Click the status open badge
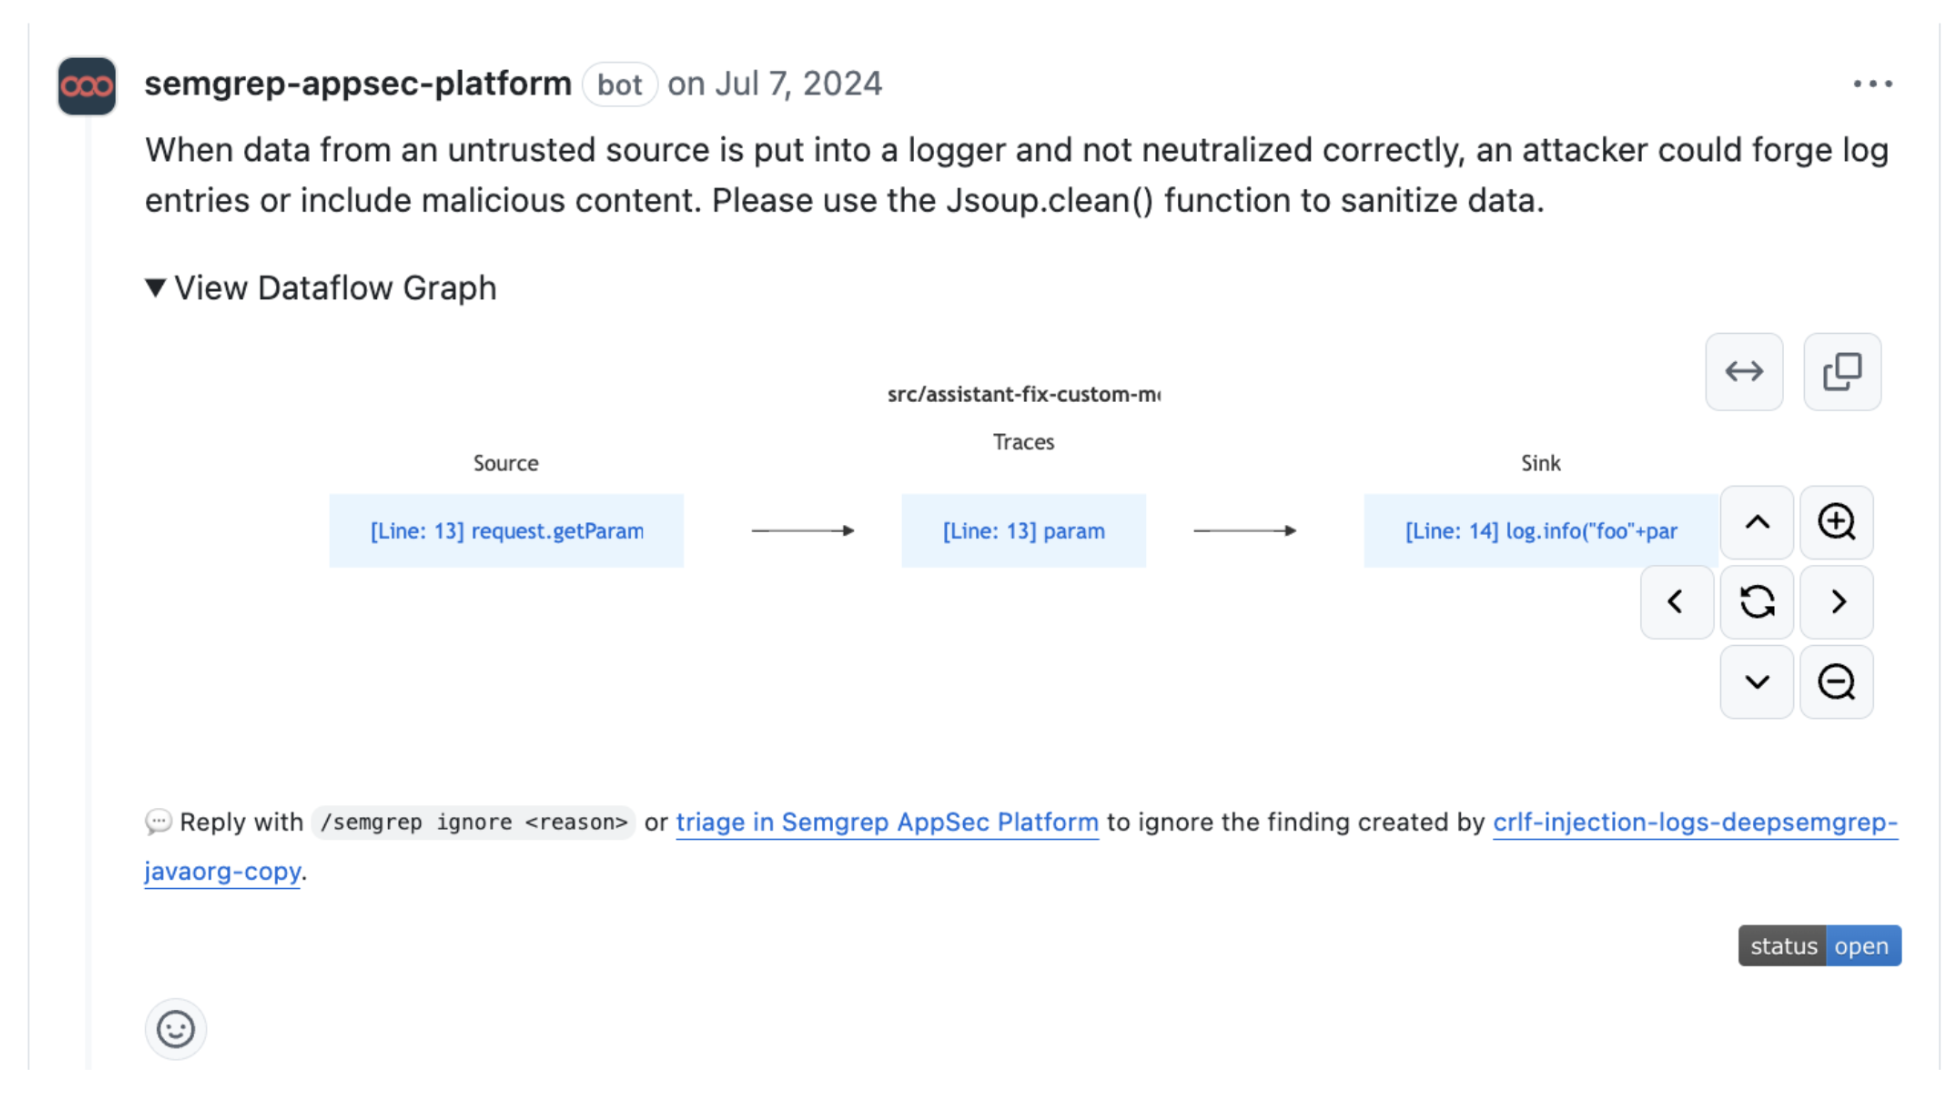The height and width of the screenshot is (1106, 1958). 1819,946
